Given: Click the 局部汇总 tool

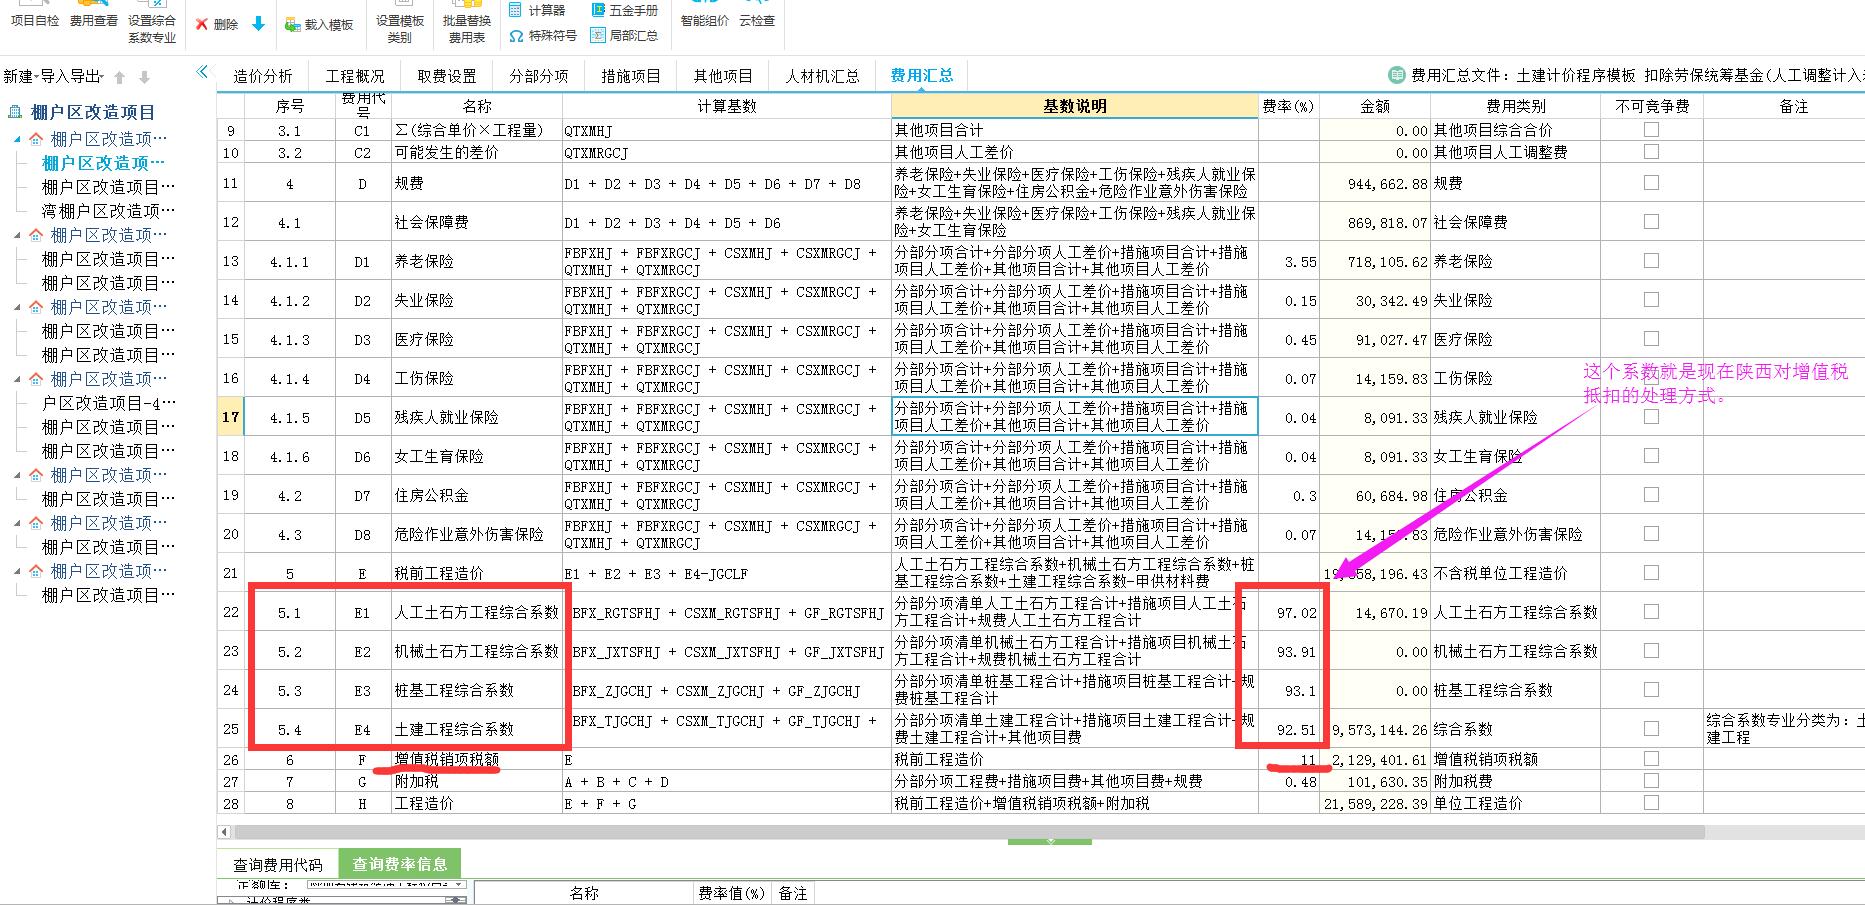Looking at the screenshot, I should tap(624, 35).
